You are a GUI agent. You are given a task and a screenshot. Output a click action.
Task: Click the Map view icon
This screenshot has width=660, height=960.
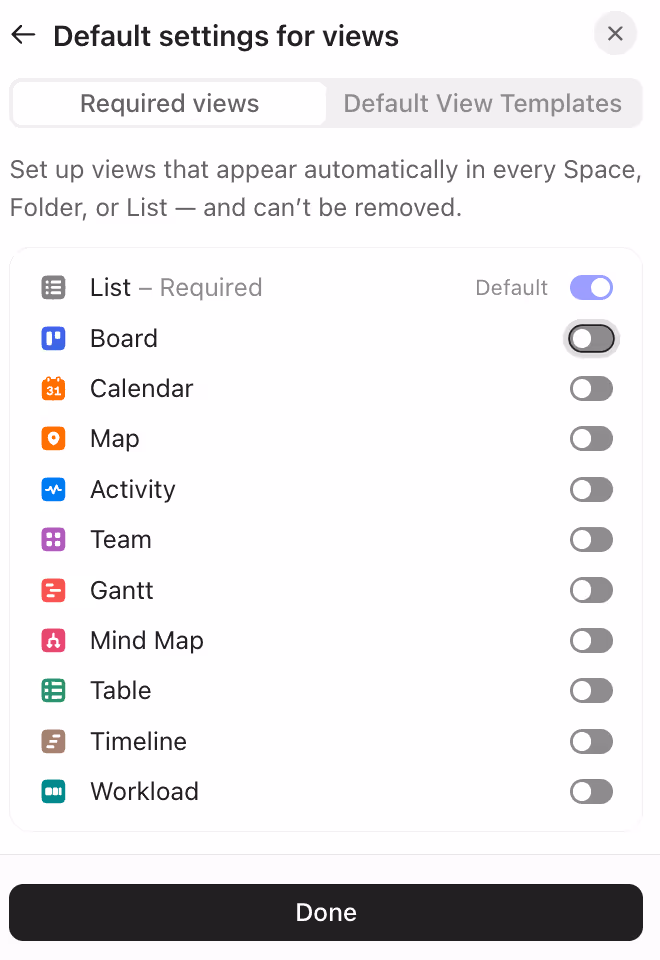53,438
